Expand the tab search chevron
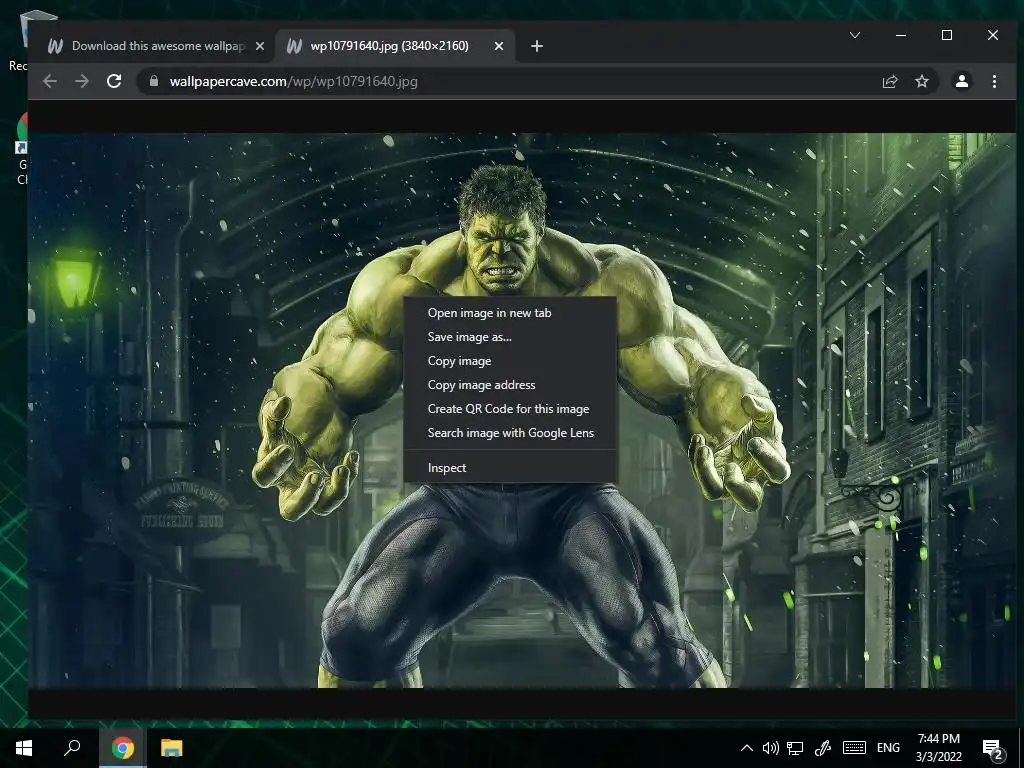Viewport: 1024px width, 768px height. [855, 35]
